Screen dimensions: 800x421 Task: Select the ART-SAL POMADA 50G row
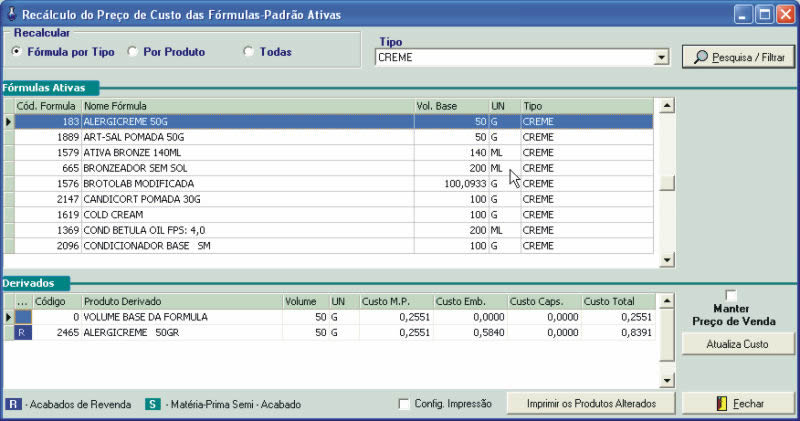coord(334,137)
